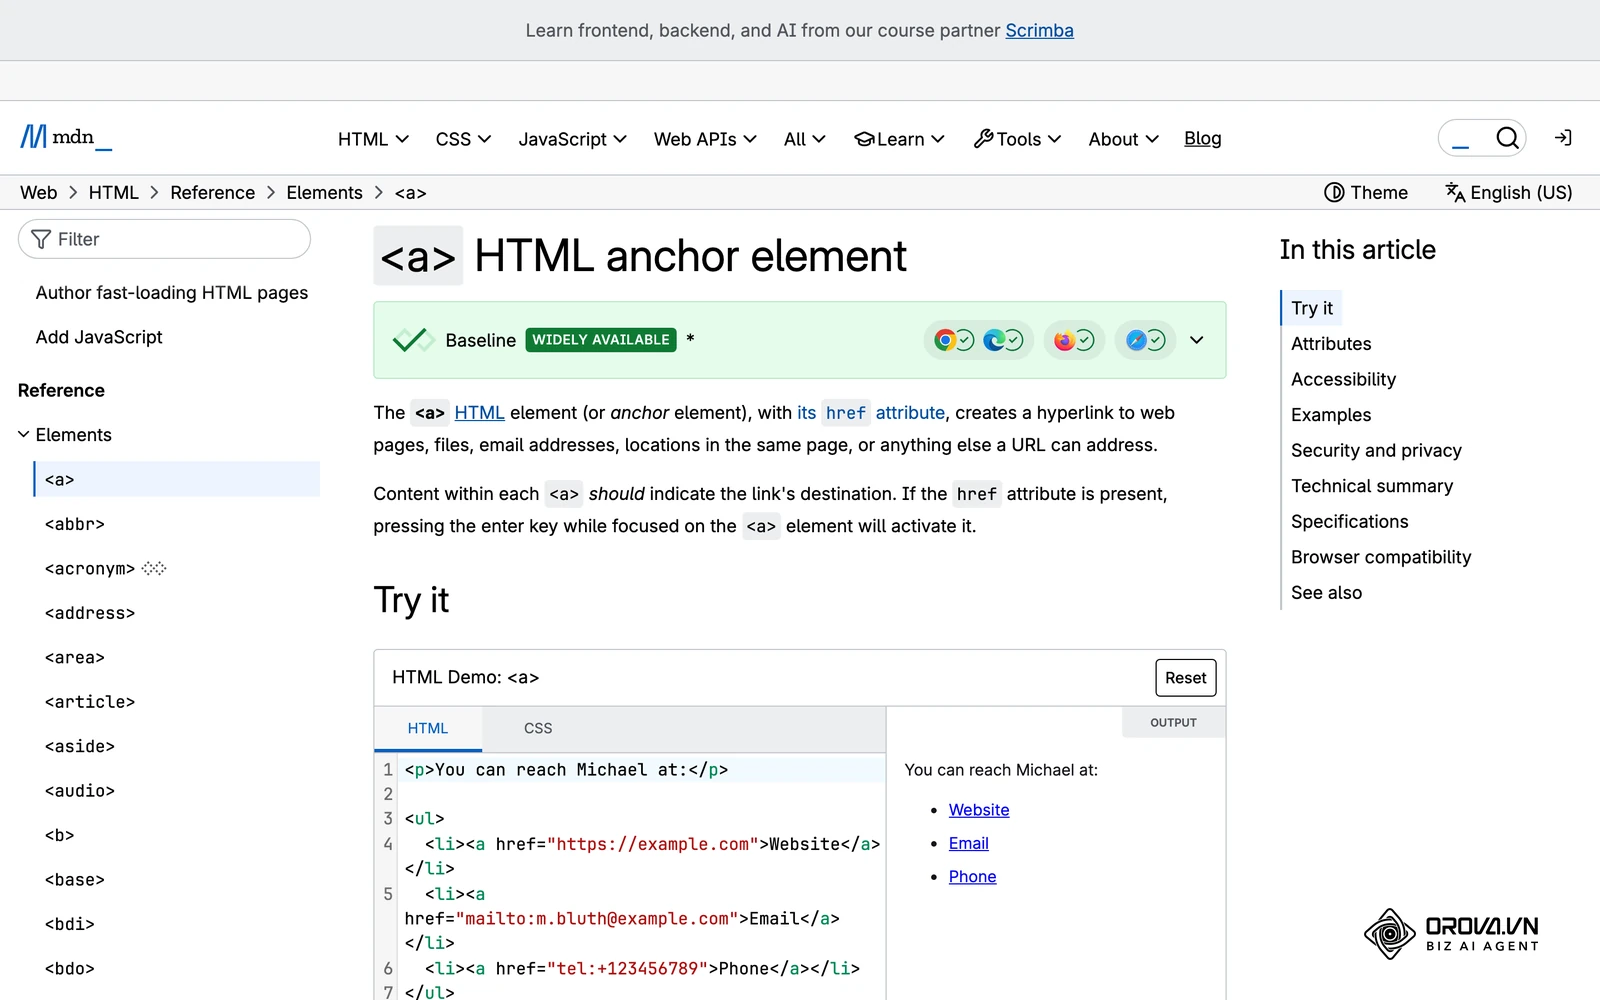Open the Scrimba partner link
1600x1000 pixels.
point(1040,30)
